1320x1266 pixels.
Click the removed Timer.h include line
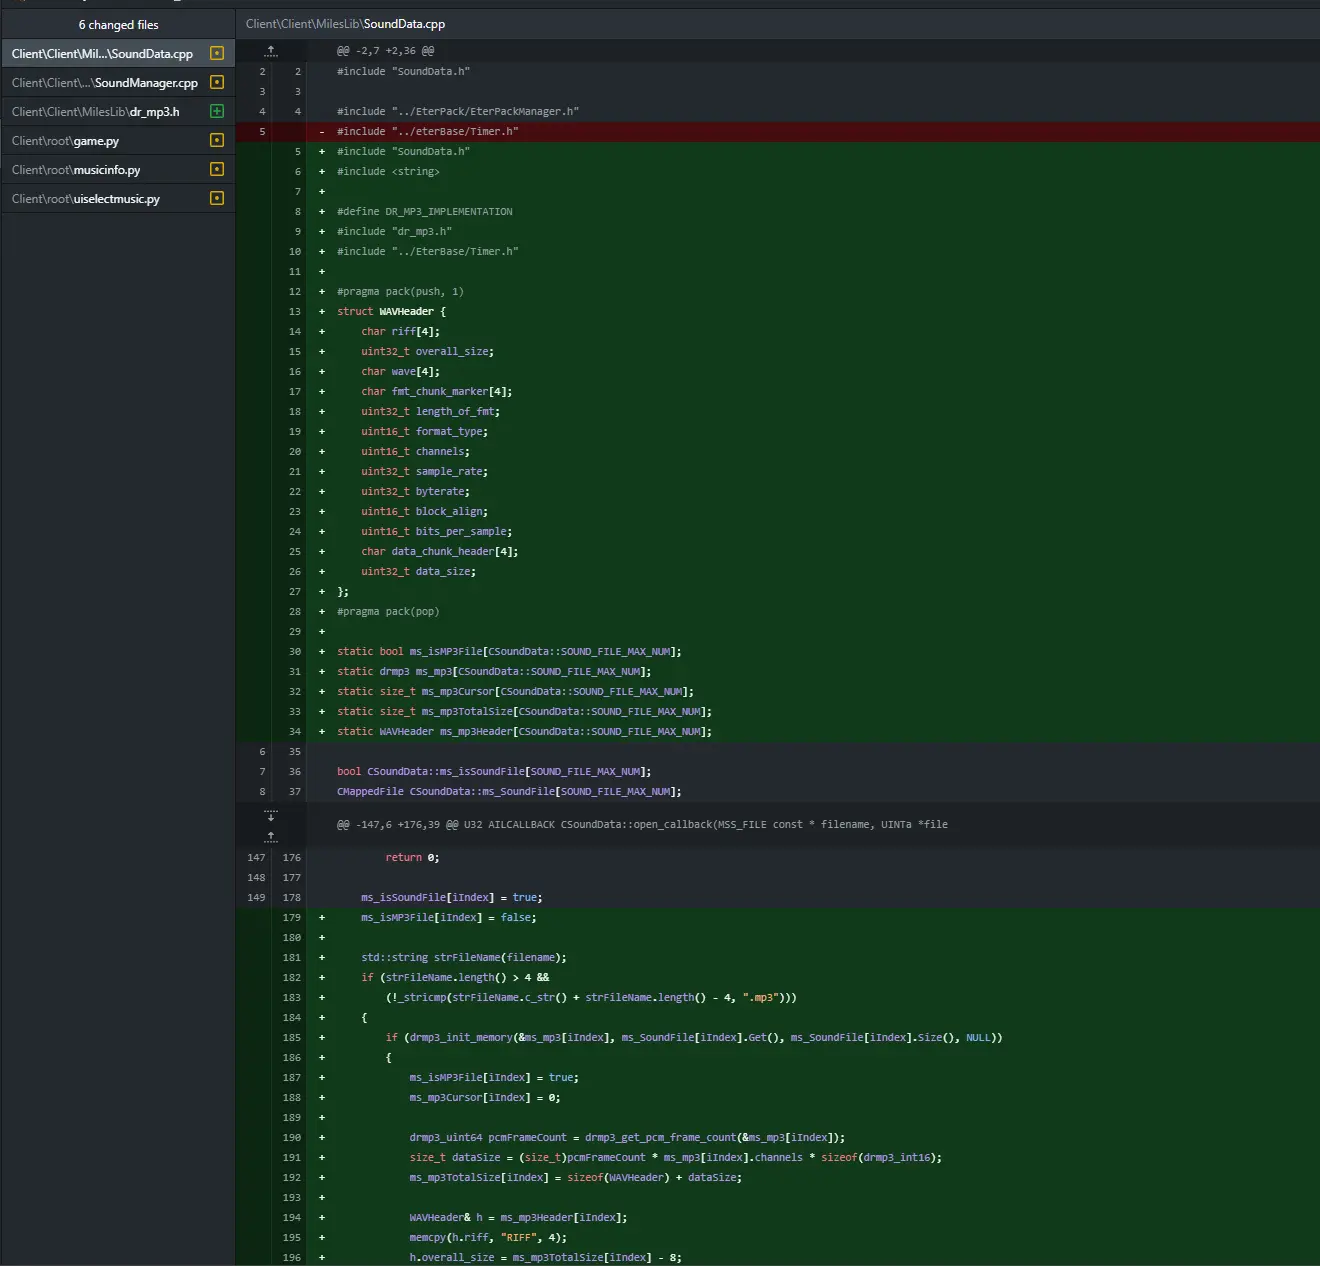tap(777, 131)
